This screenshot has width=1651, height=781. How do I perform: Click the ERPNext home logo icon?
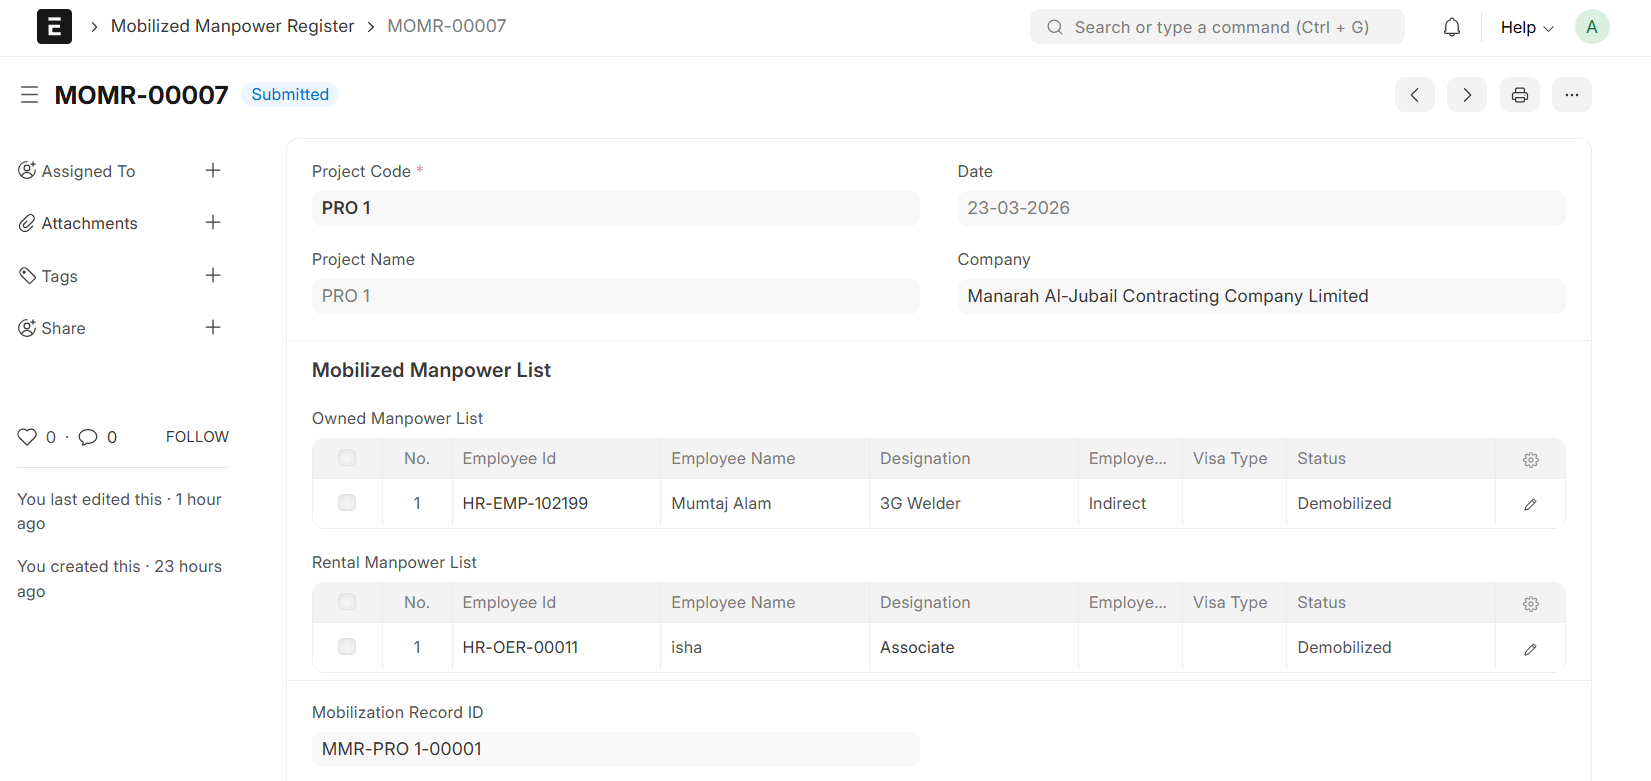tap(54, 27)
